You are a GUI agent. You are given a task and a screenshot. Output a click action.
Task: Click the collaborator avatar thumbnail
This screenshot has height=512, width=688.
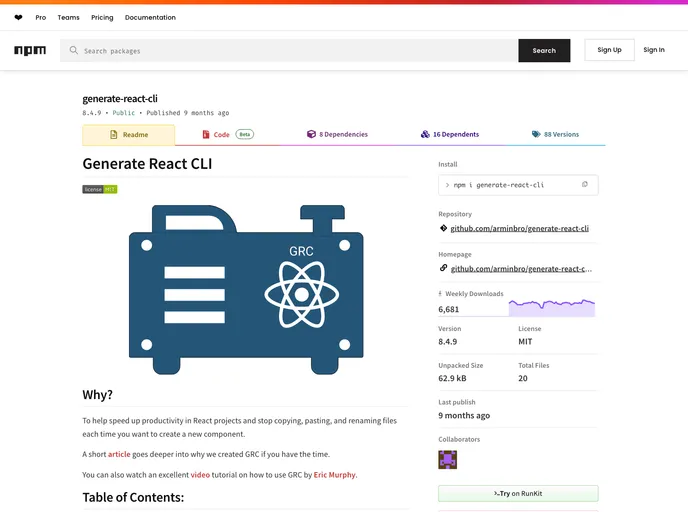[448, 460]
